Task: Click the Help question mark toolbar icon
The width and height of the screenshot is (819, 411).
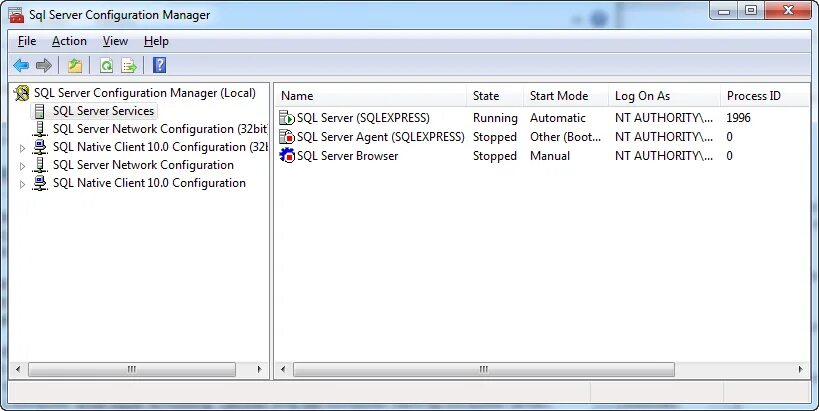Action: tap(159, 65)
